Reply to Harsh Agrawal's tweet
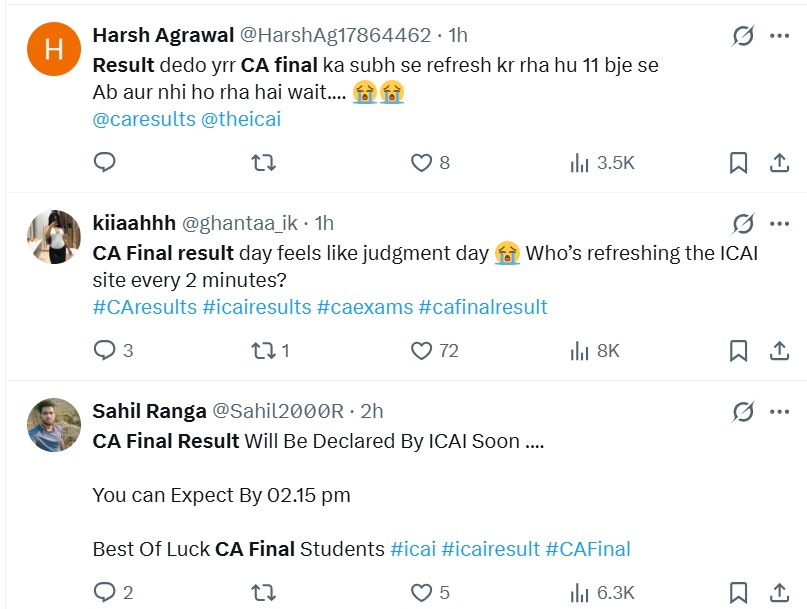 104,163
